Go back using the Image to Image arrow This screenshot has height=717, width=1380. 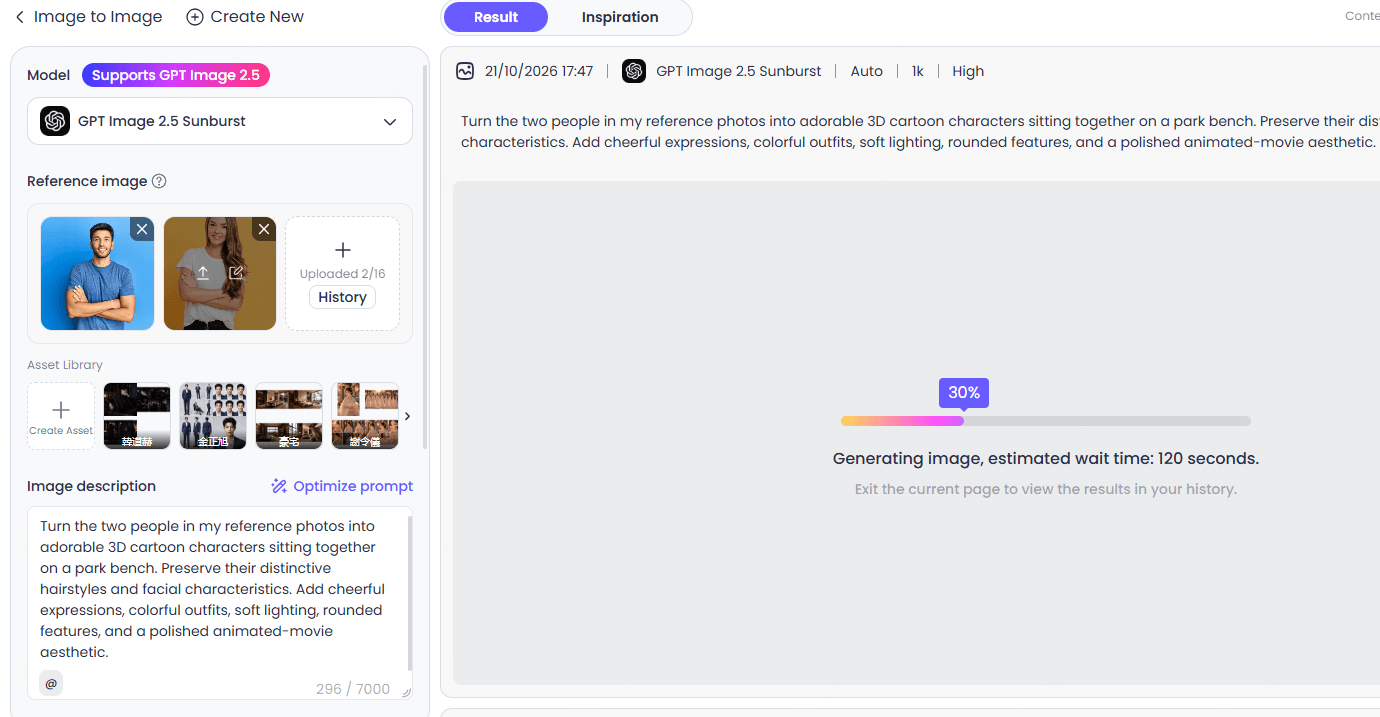coord(20,17)
